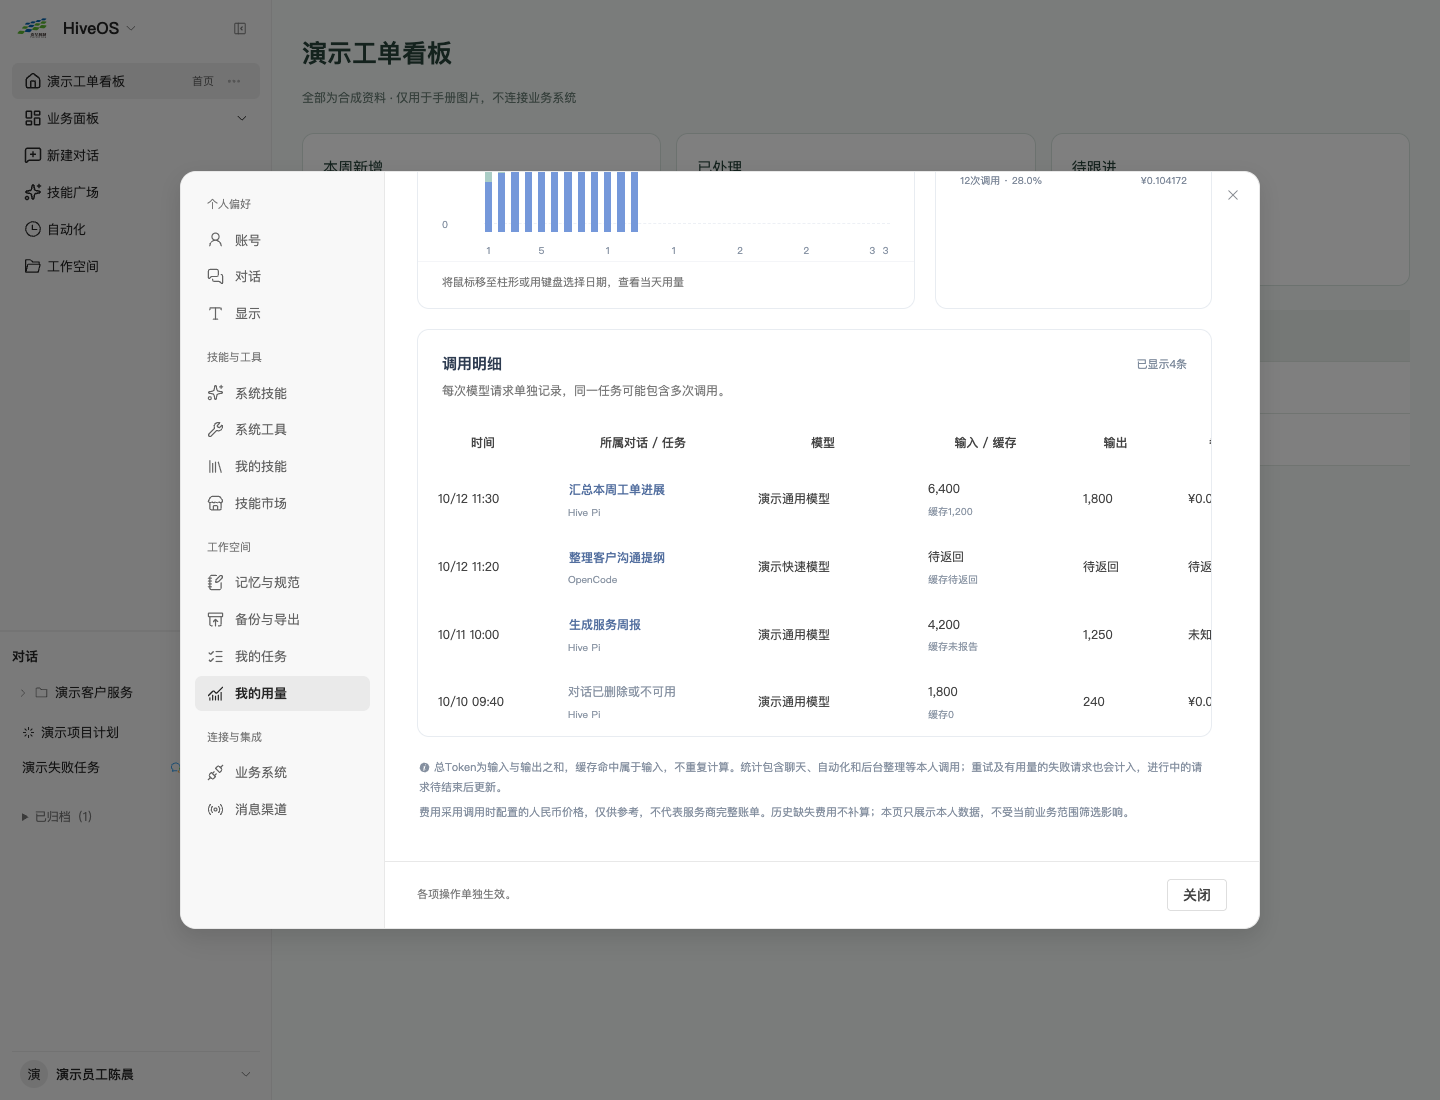Click the 演示工单看板 home icon

pos(33,81)
